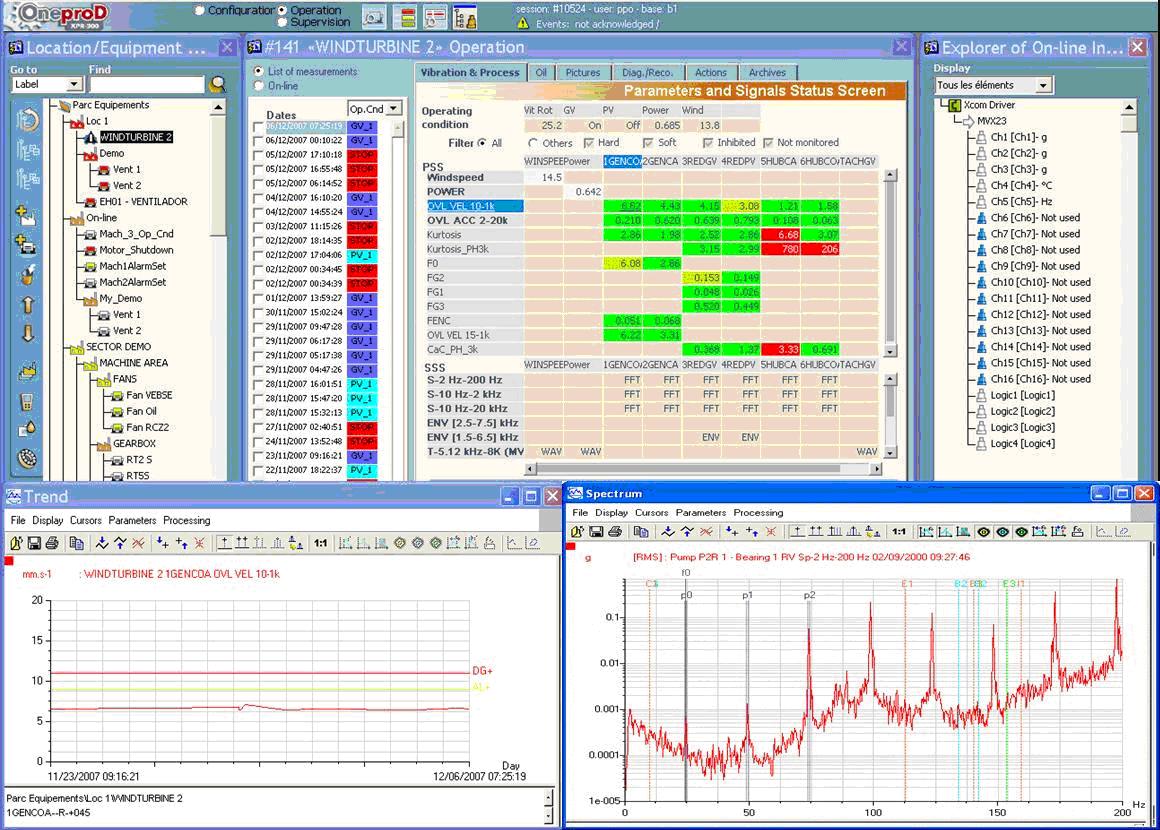Click the refresh icon atop the left sidebar
This screenshot has width=1160, height=830.
pyautogui.click(x=28, y=121)
